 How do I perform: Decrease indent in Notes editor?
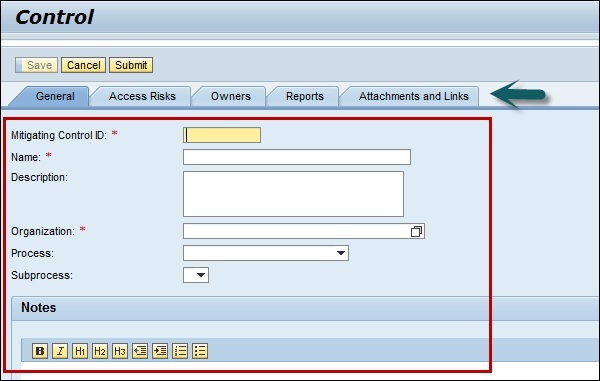point(140,351)
